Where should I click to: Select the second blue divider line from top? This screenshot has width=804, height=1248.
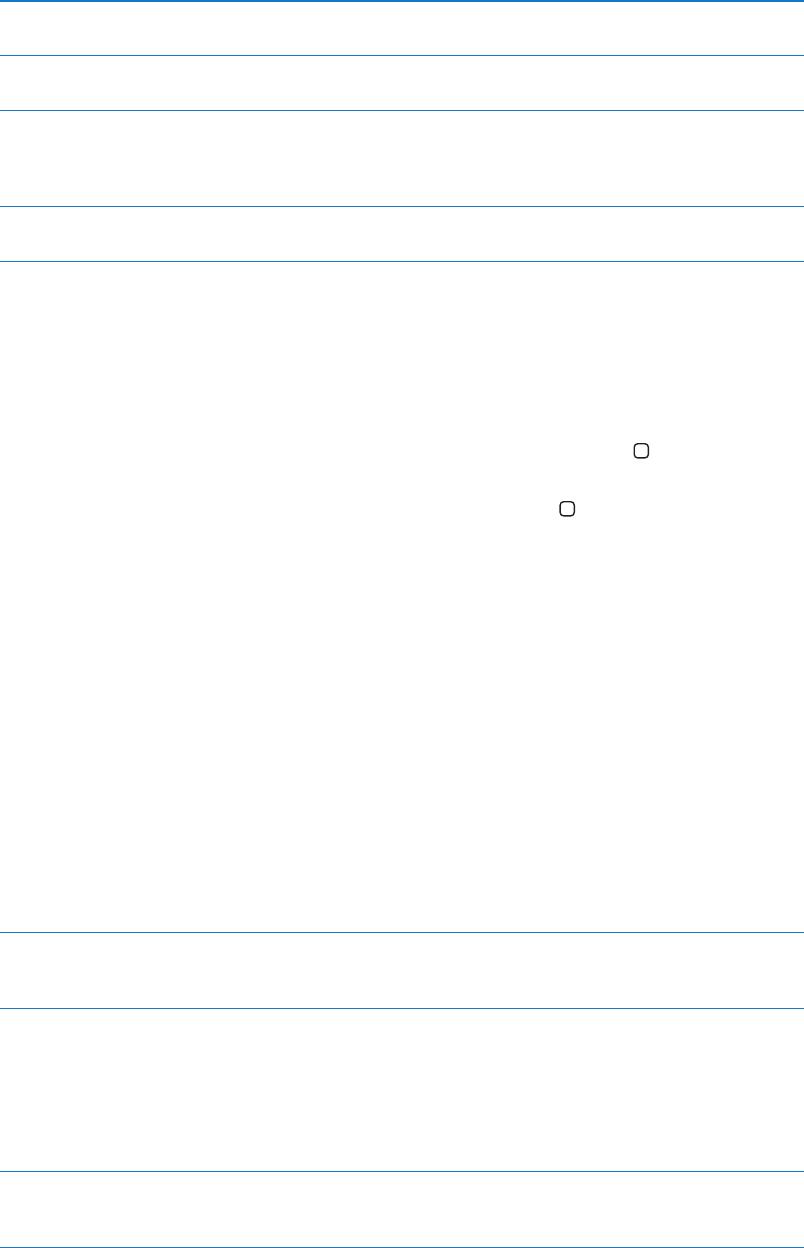tap(402, 55)
